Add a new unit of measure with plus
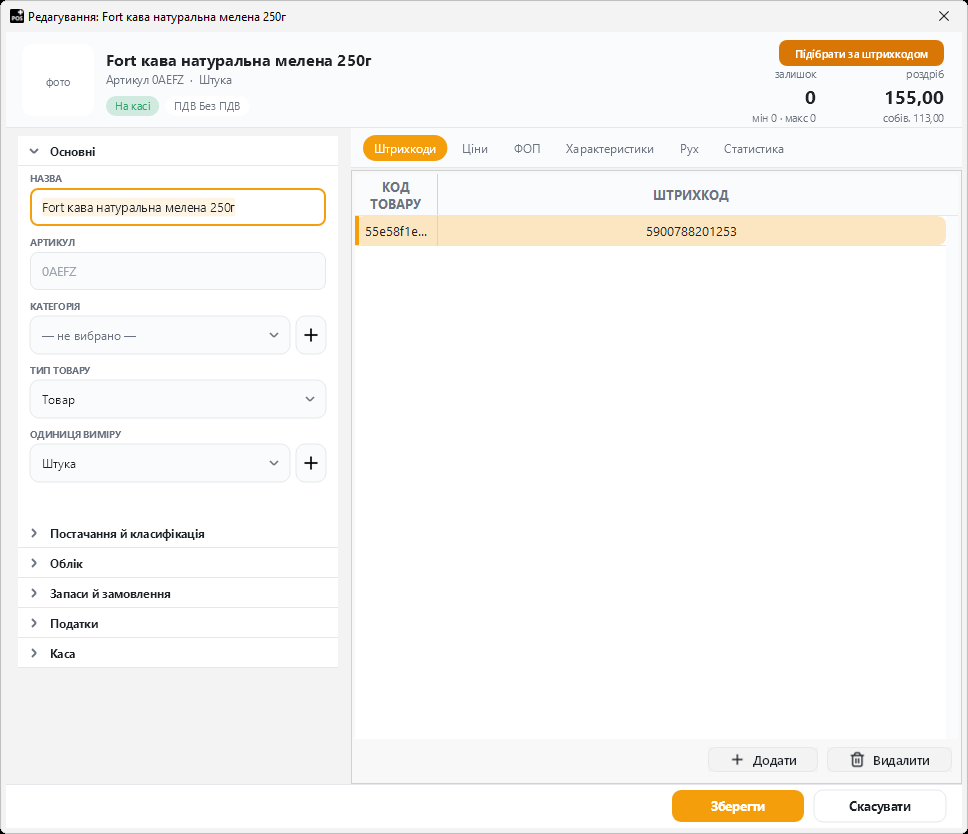 tap(311, 463)
